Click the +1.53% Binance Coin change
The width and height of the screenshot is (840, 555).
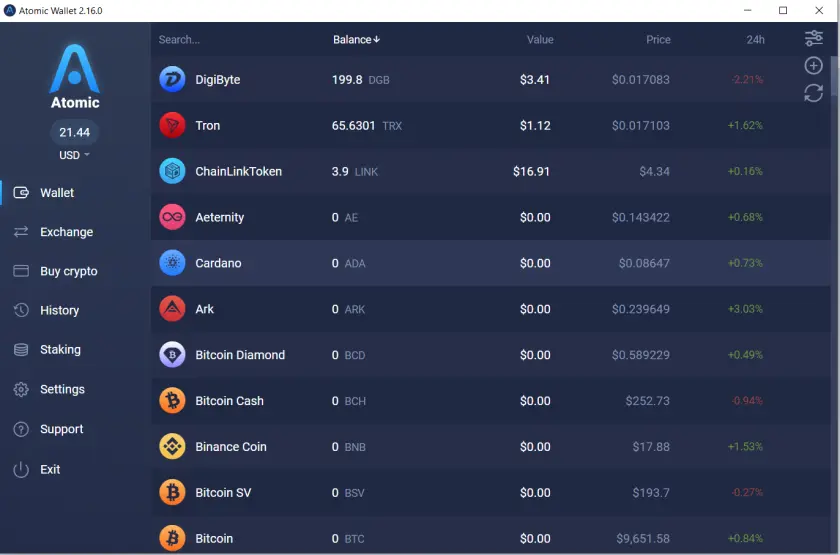(x=745, y=447)
